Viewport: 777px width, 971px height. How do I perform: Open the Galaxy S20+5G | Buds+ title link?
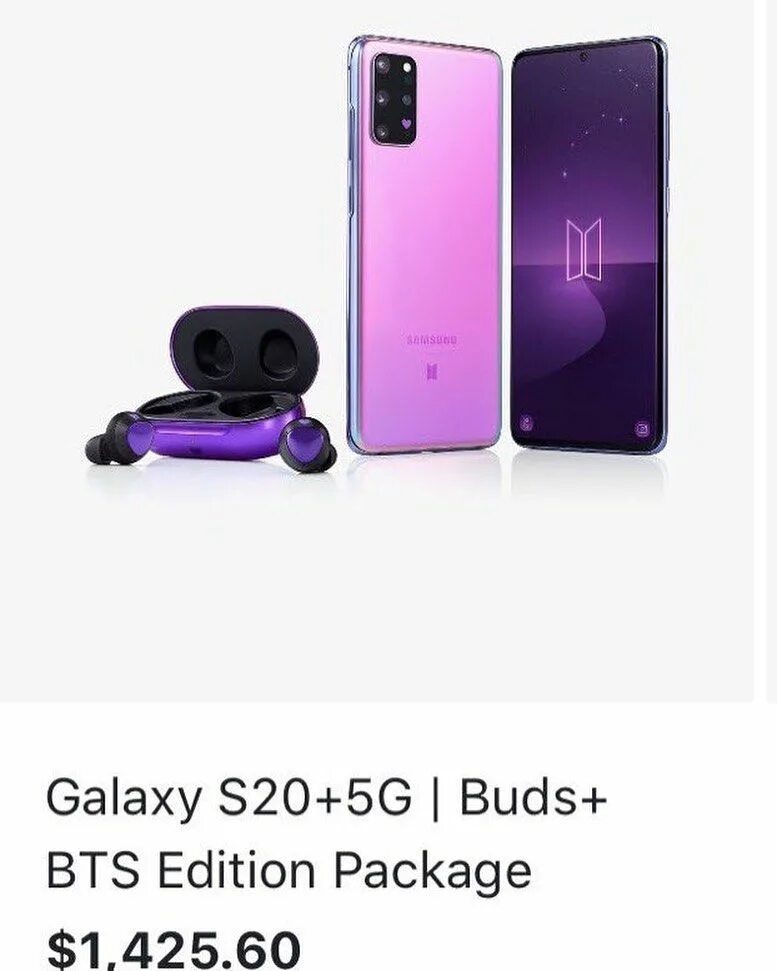326,797
